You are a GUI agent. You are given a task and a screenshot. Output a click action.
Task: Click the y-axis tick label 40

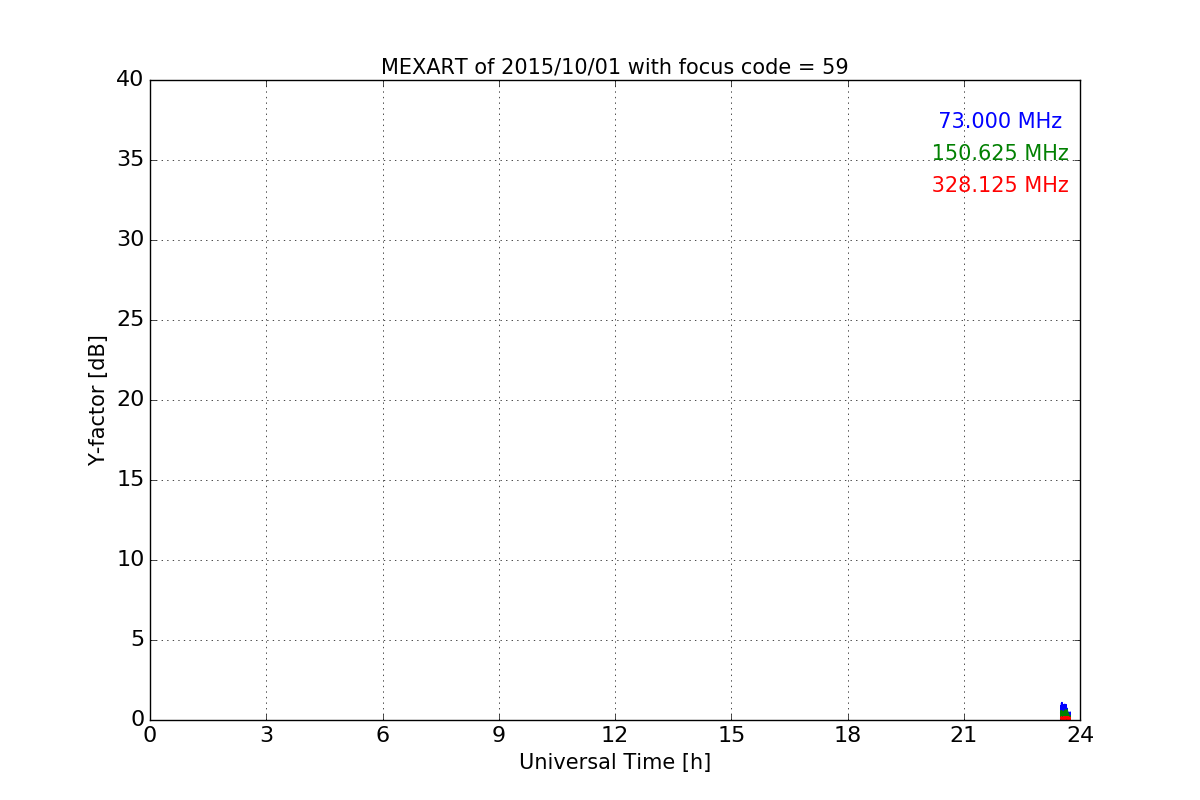click(x=130, y=79)
